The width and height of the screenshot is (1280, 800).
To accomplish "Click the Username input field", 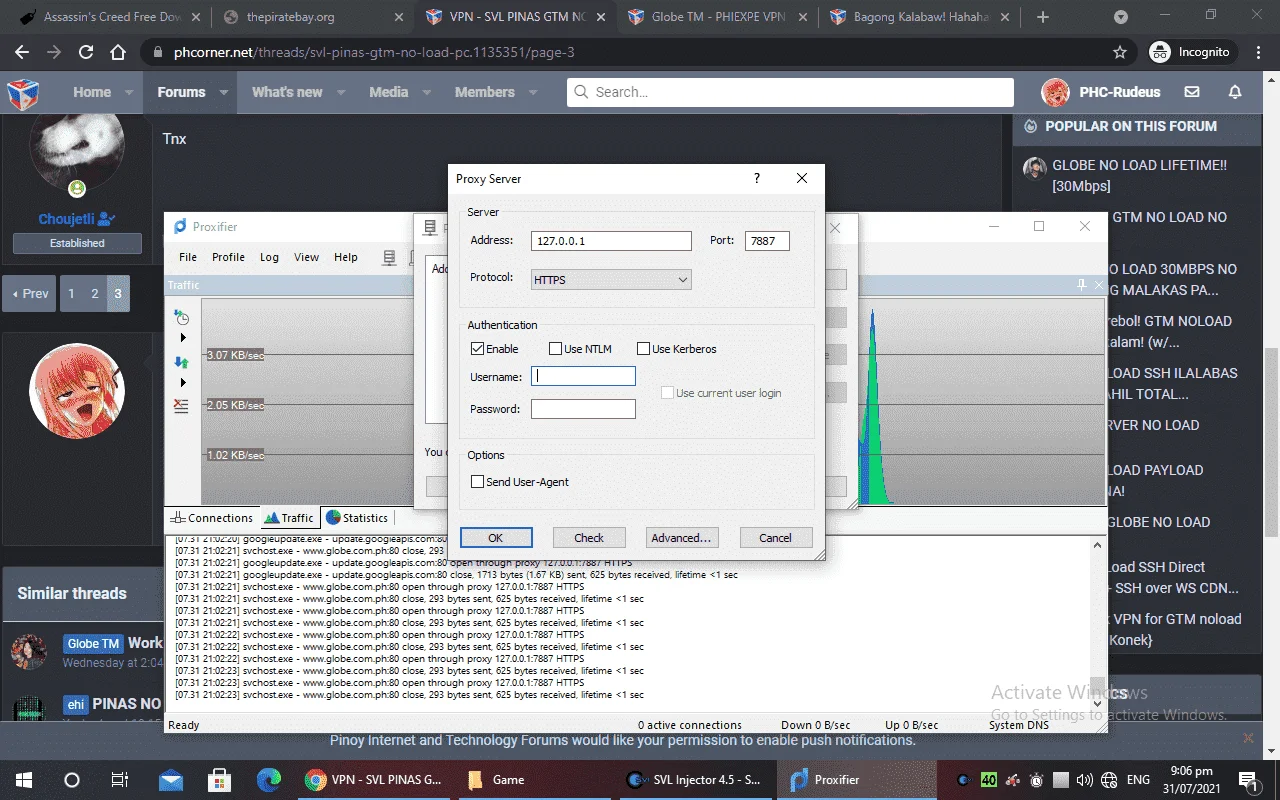I will (x=583, y=376).
